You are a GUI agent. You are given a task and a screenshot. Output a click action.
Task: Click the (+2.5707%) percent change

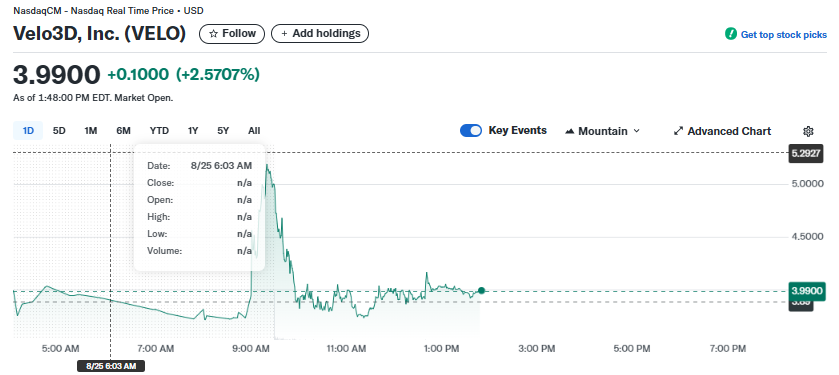click(x=218, y=75)
